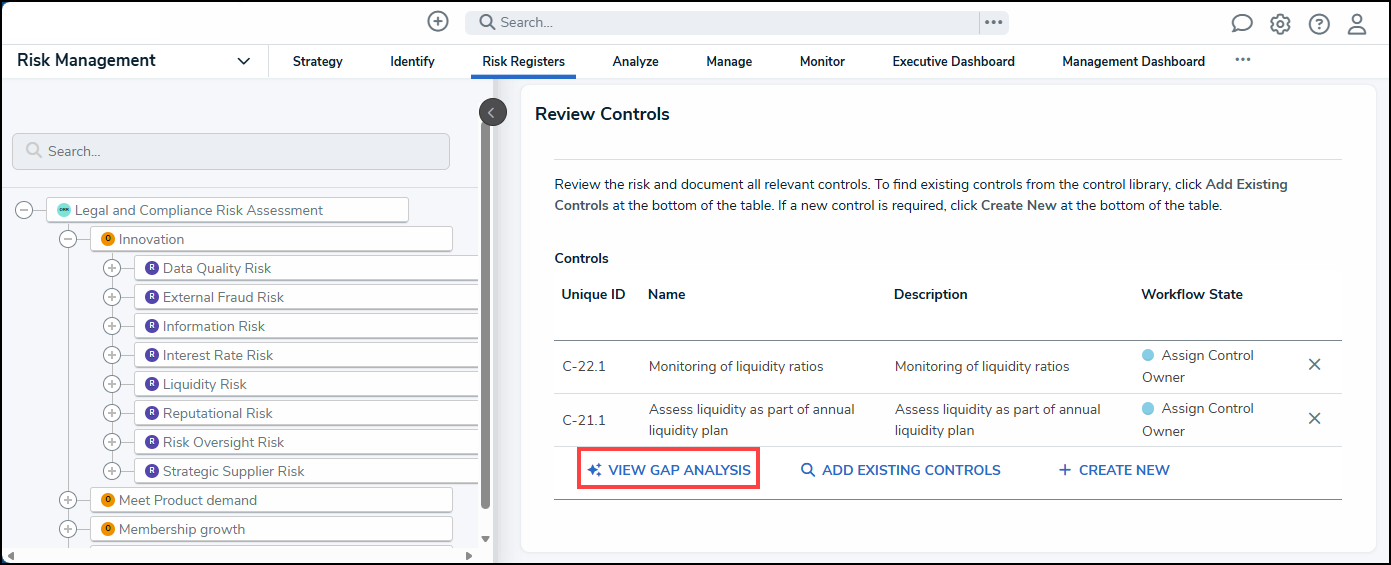This screenshot has height=565, width=1391.
Task: Open the Monitor tab
Action: click(822, 61)
